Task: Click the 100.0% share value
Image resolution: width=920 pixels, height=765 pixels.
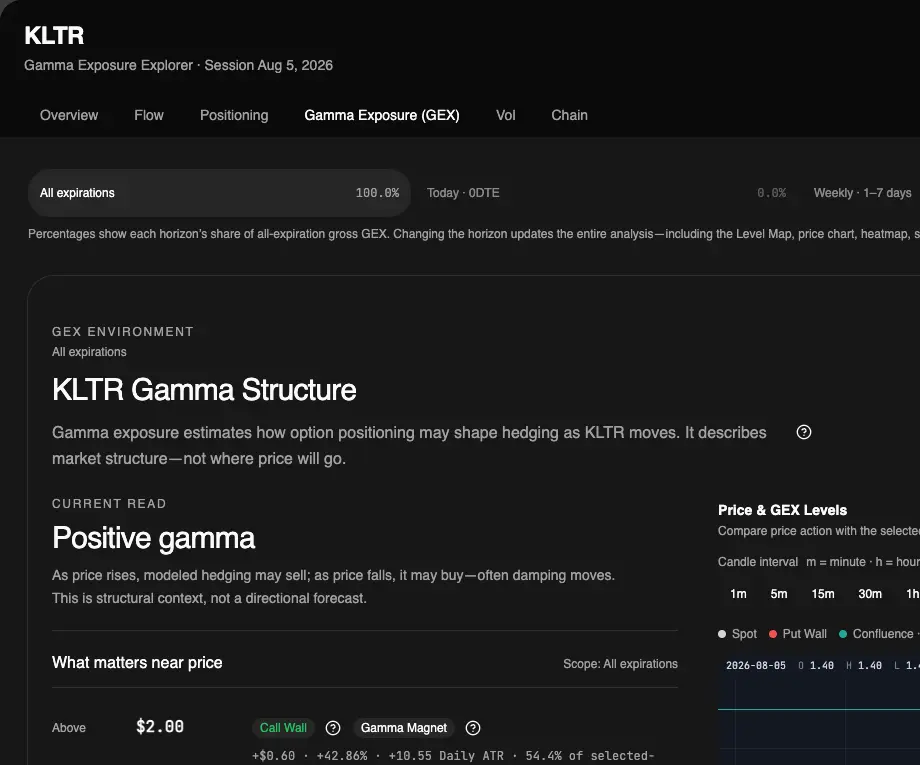Action: (377, 193)
